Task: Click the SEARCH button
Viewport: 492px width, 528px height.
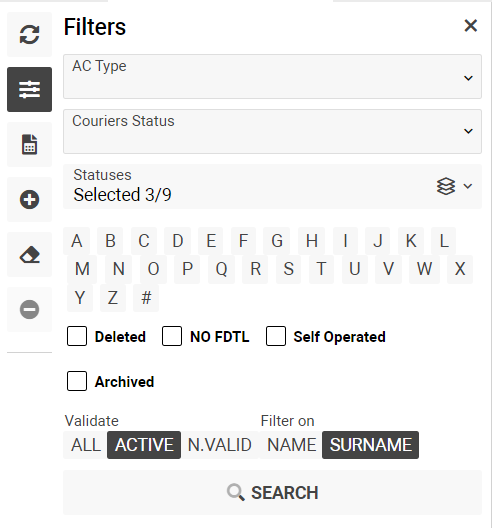Action: pos(272,492)
